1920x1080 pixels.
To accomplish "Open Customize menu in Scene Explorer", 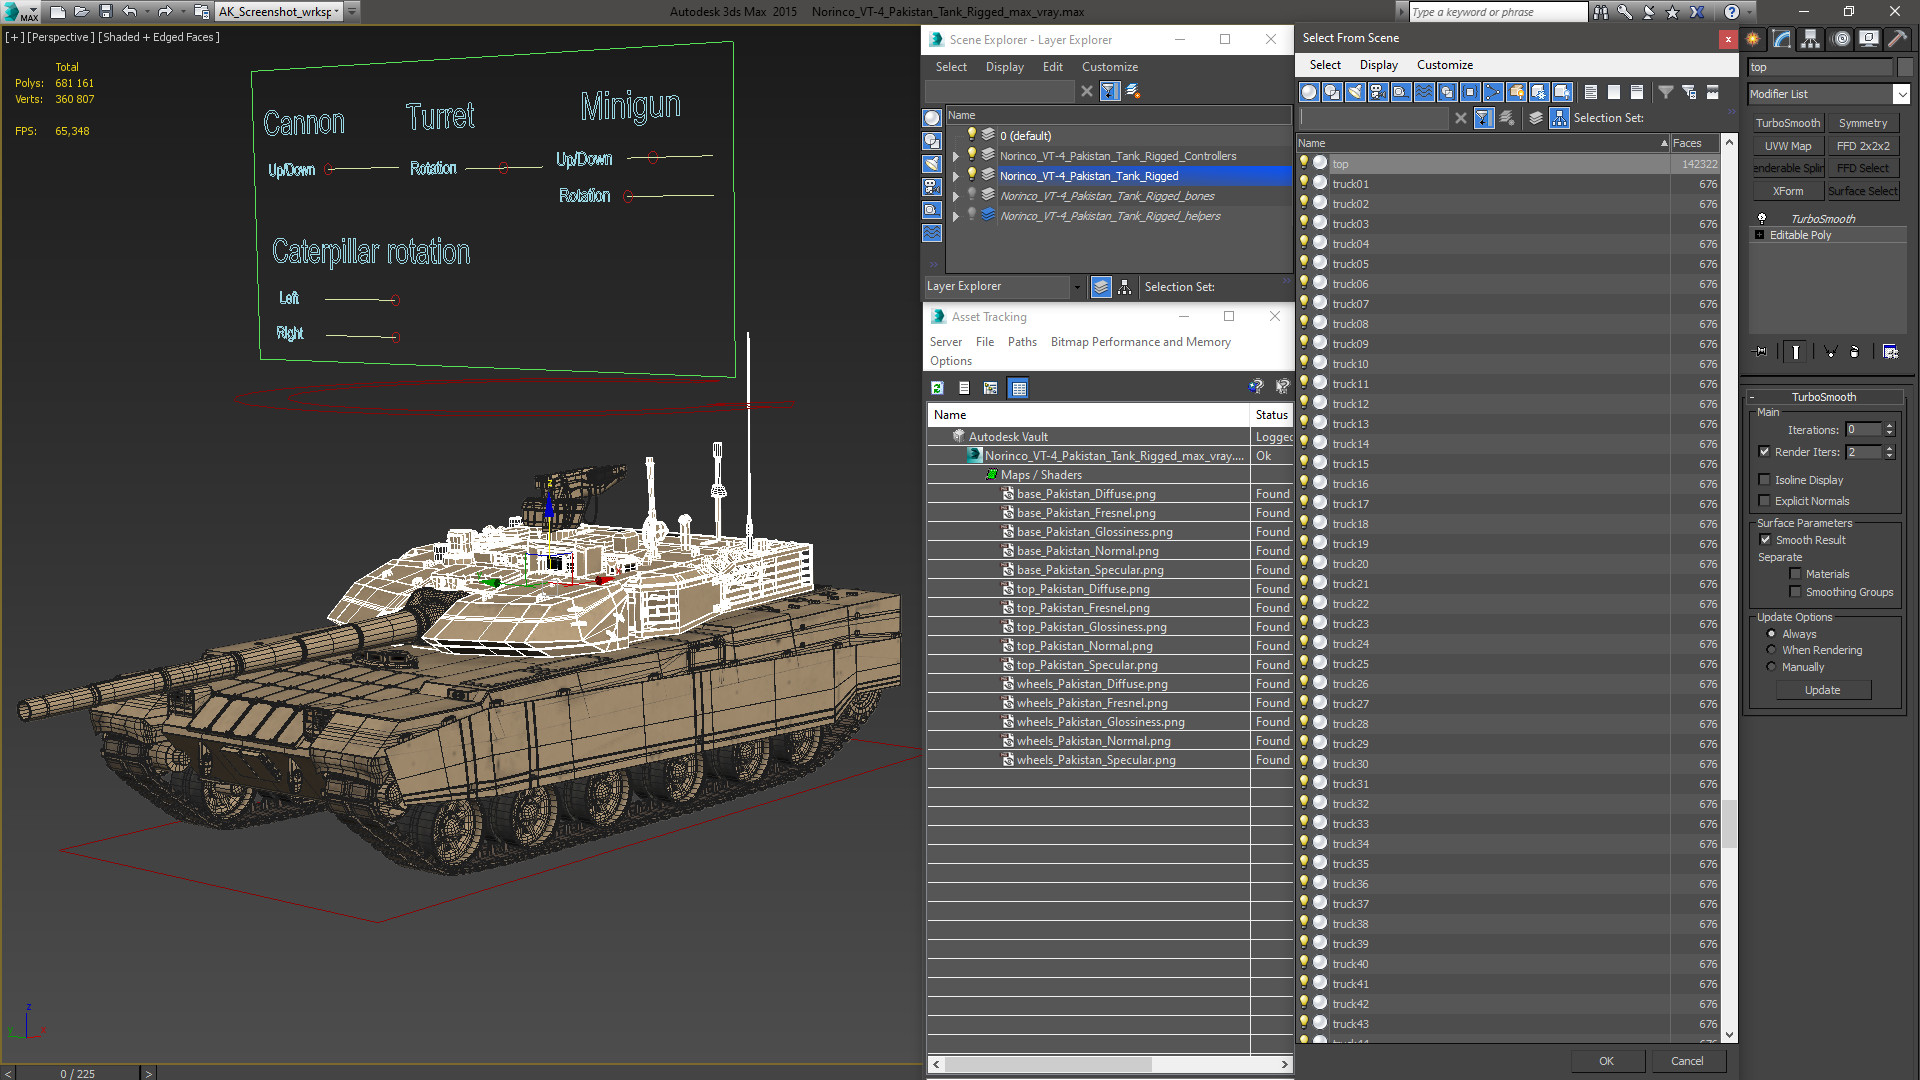I will 1109,67.
